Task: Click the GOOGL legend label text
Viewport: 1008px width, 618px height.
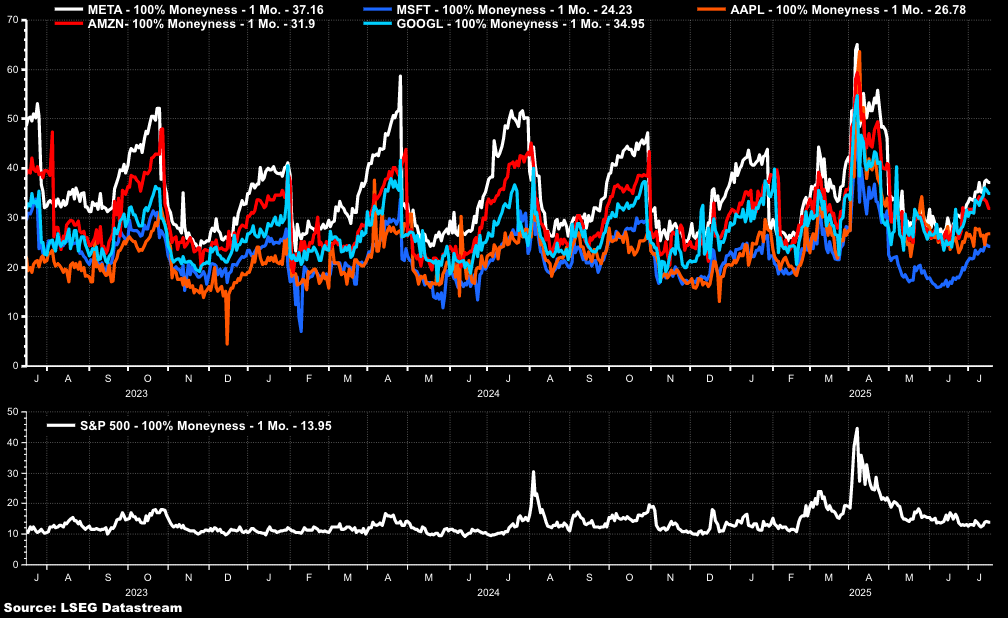Action: point(521,24)
